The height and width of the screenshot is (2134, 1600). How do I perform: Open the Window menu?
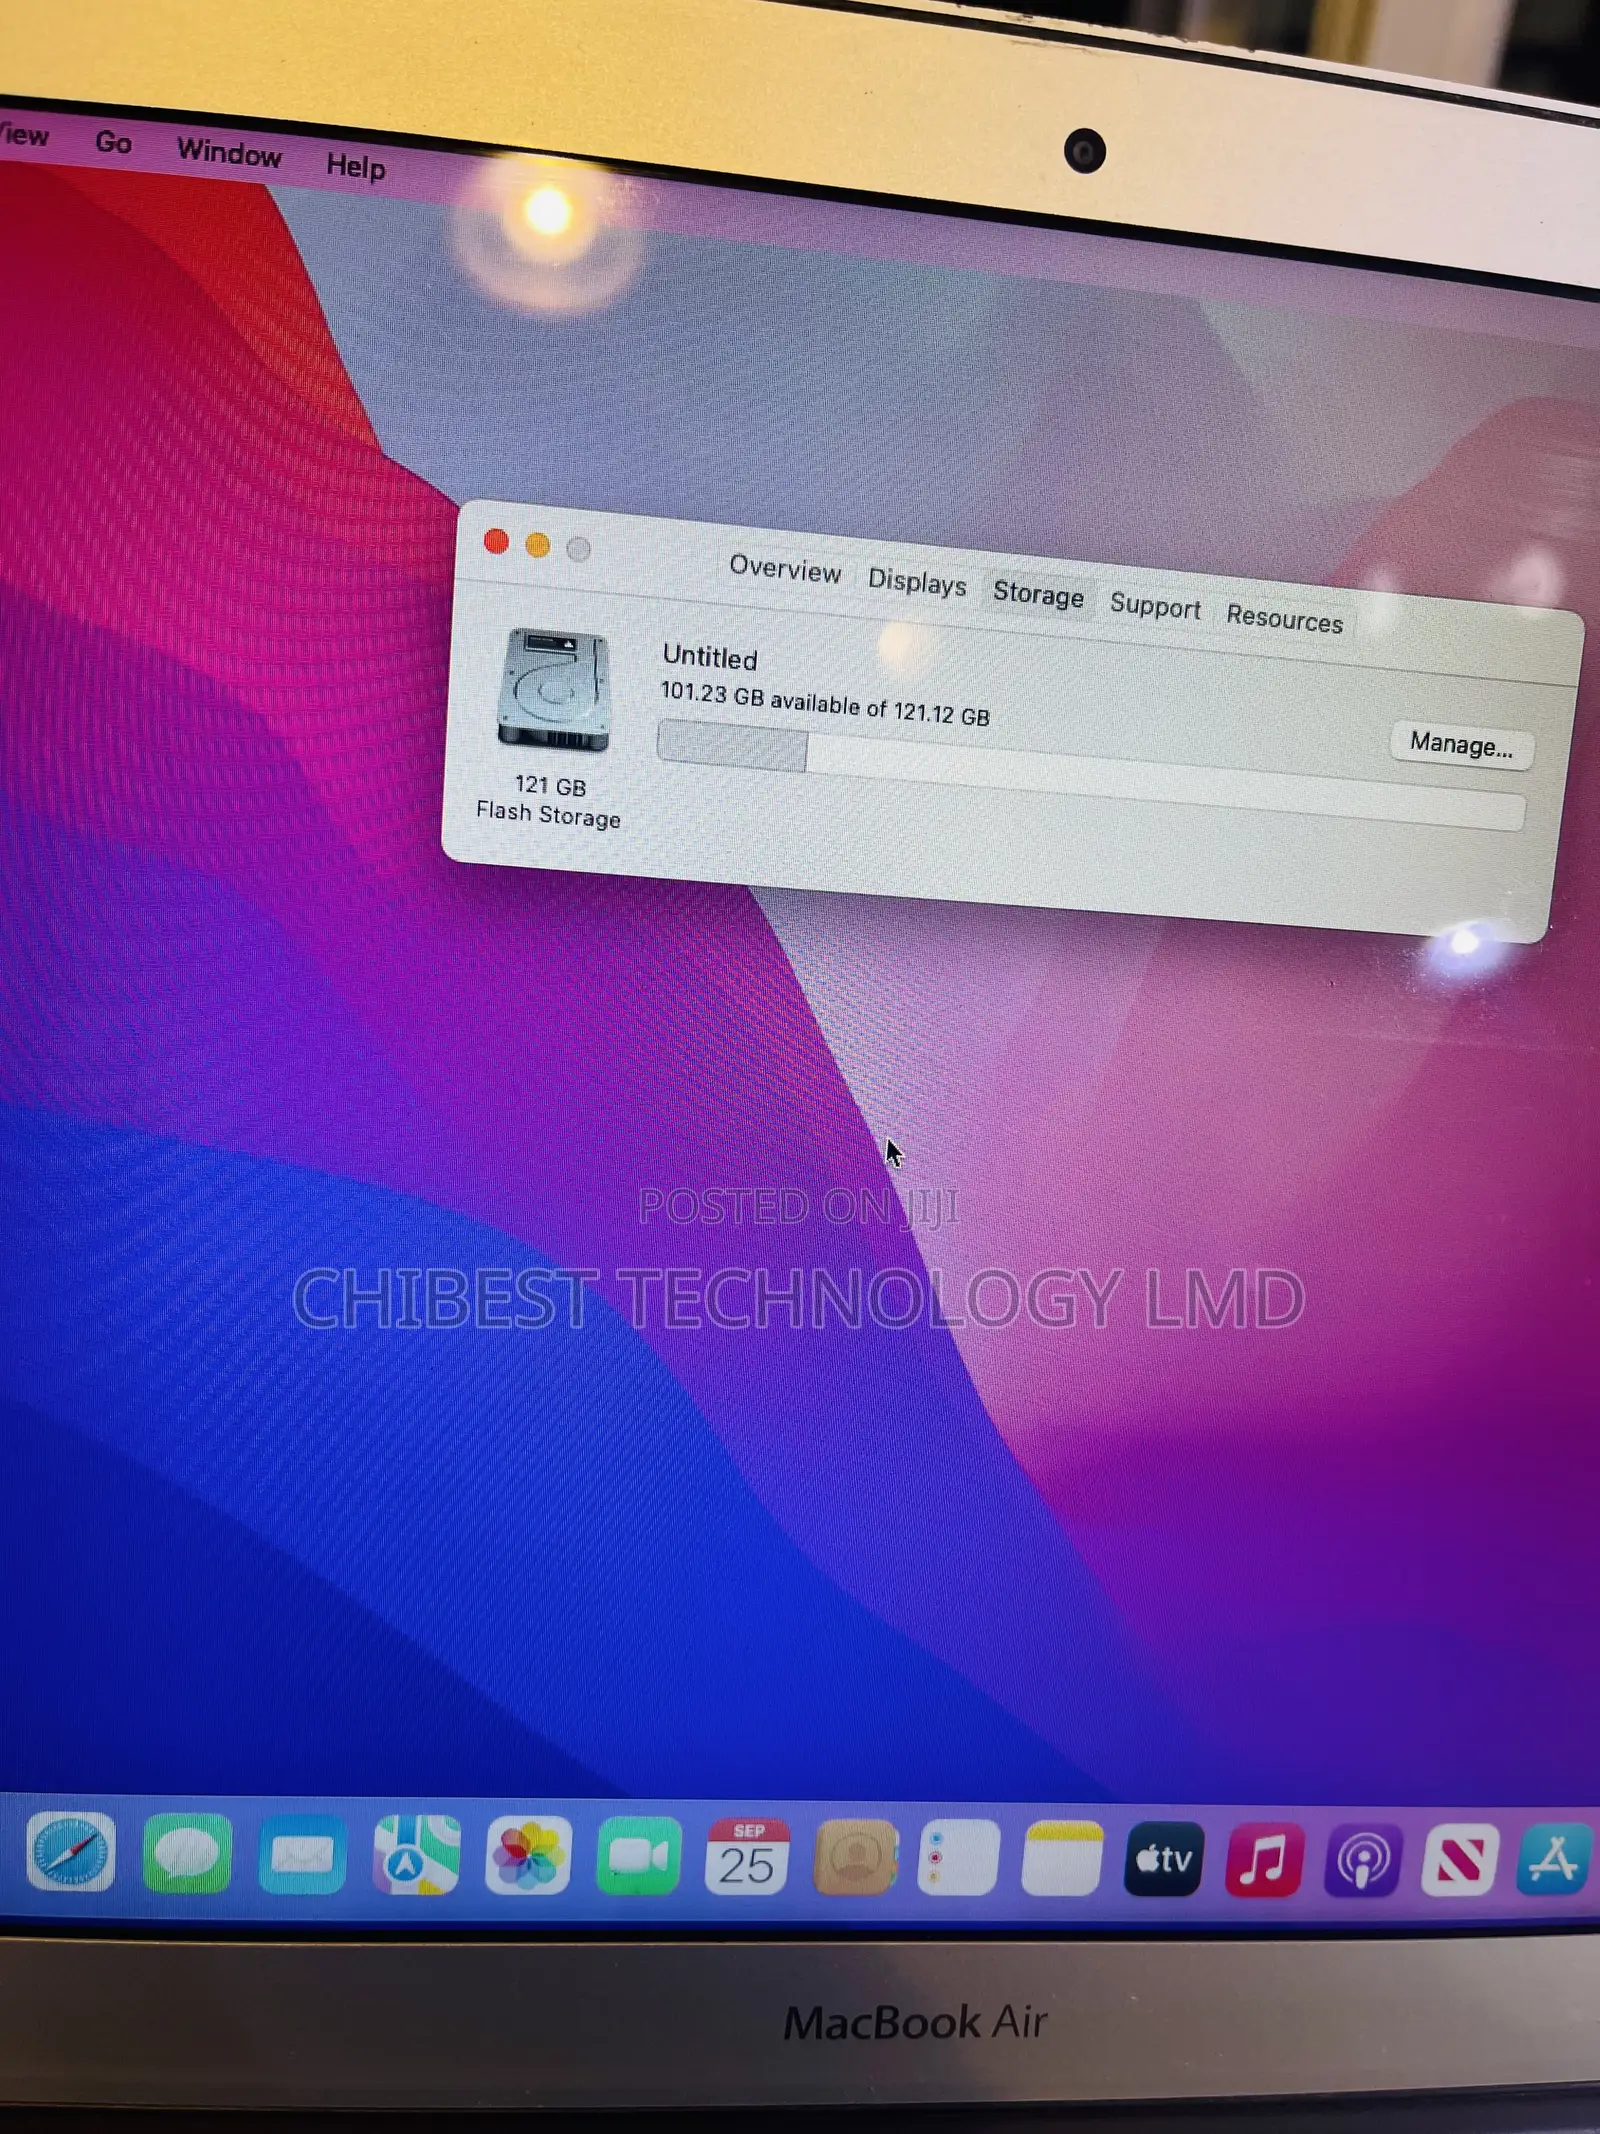(229, 153)
